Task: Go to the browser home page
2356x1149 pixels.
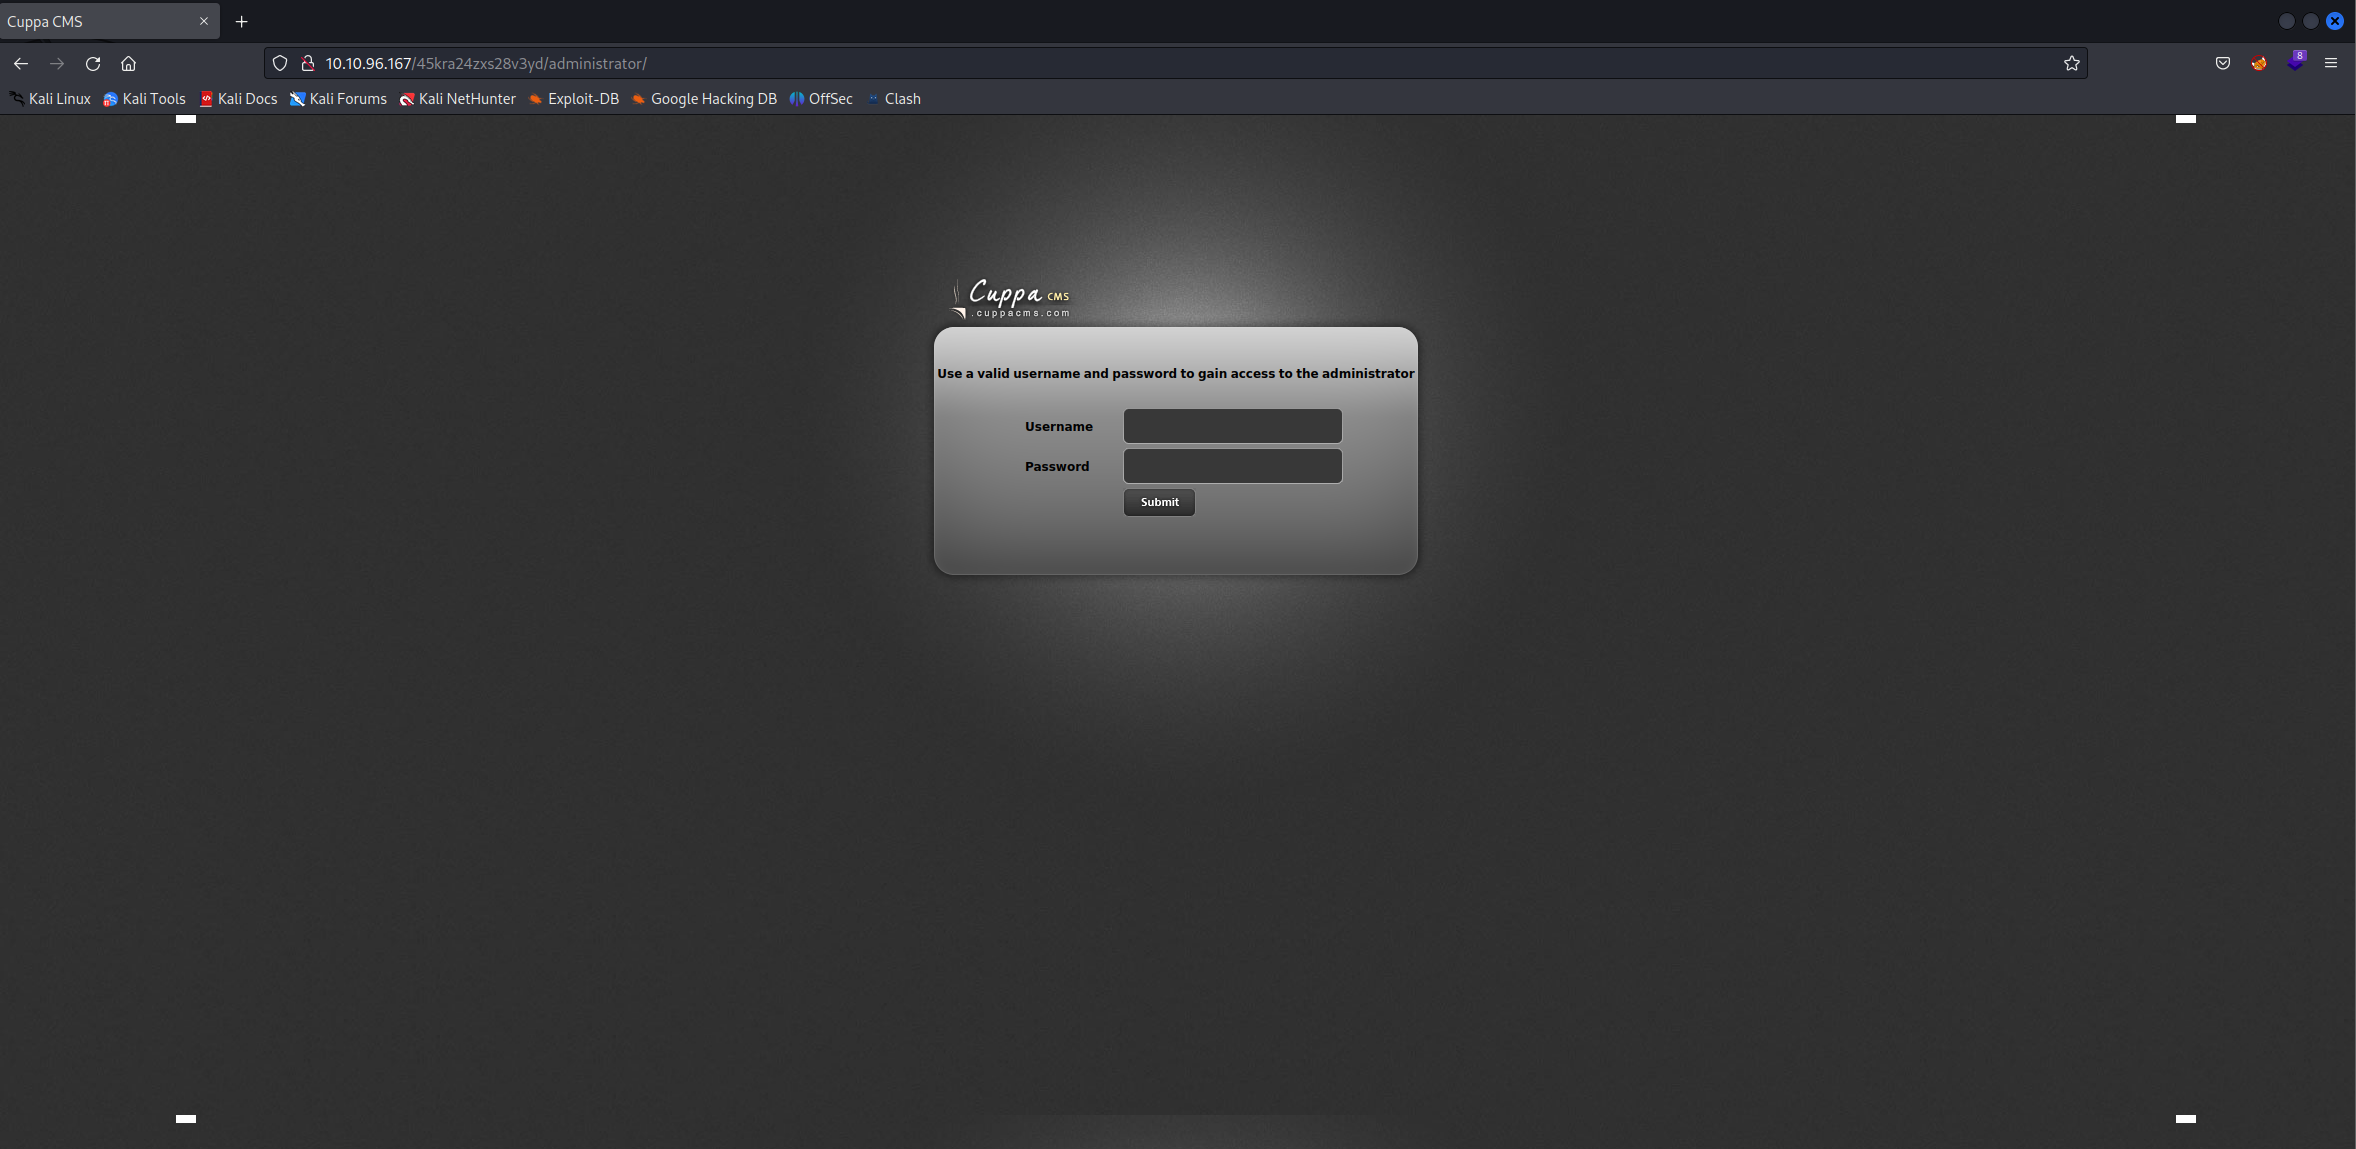Action: (x=128, y=63)
